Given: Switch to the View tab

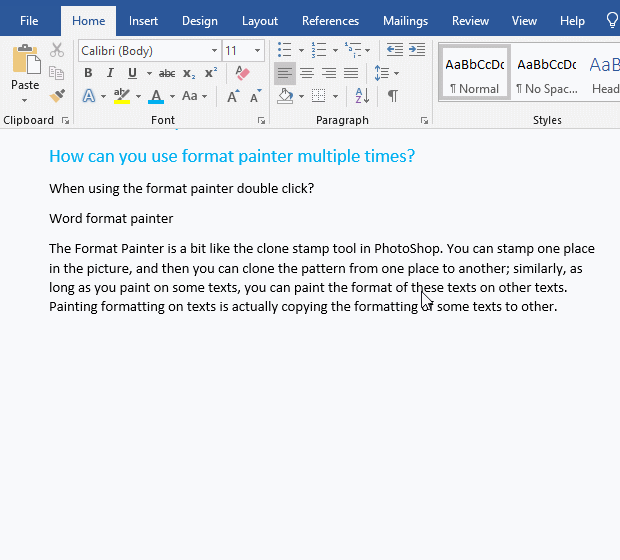Looking at the screenshot, I should click(x=524, y=21).
